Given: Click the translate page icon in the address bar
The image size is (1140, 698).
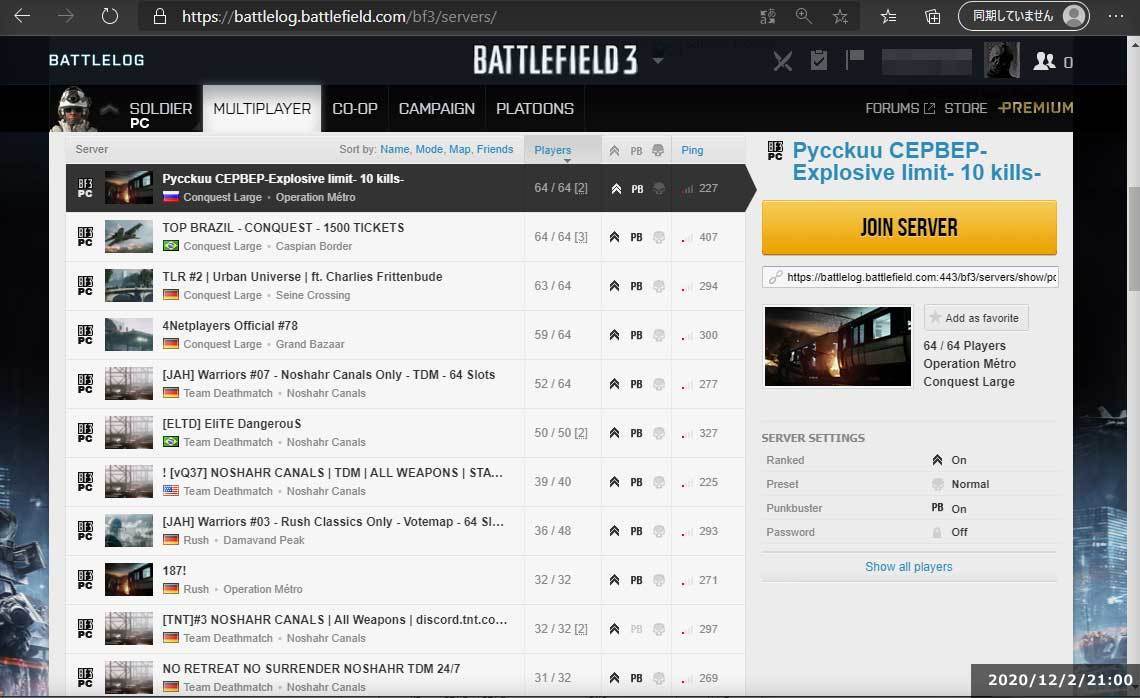Looking at the screenshot, I should click(x=768, y=16).
